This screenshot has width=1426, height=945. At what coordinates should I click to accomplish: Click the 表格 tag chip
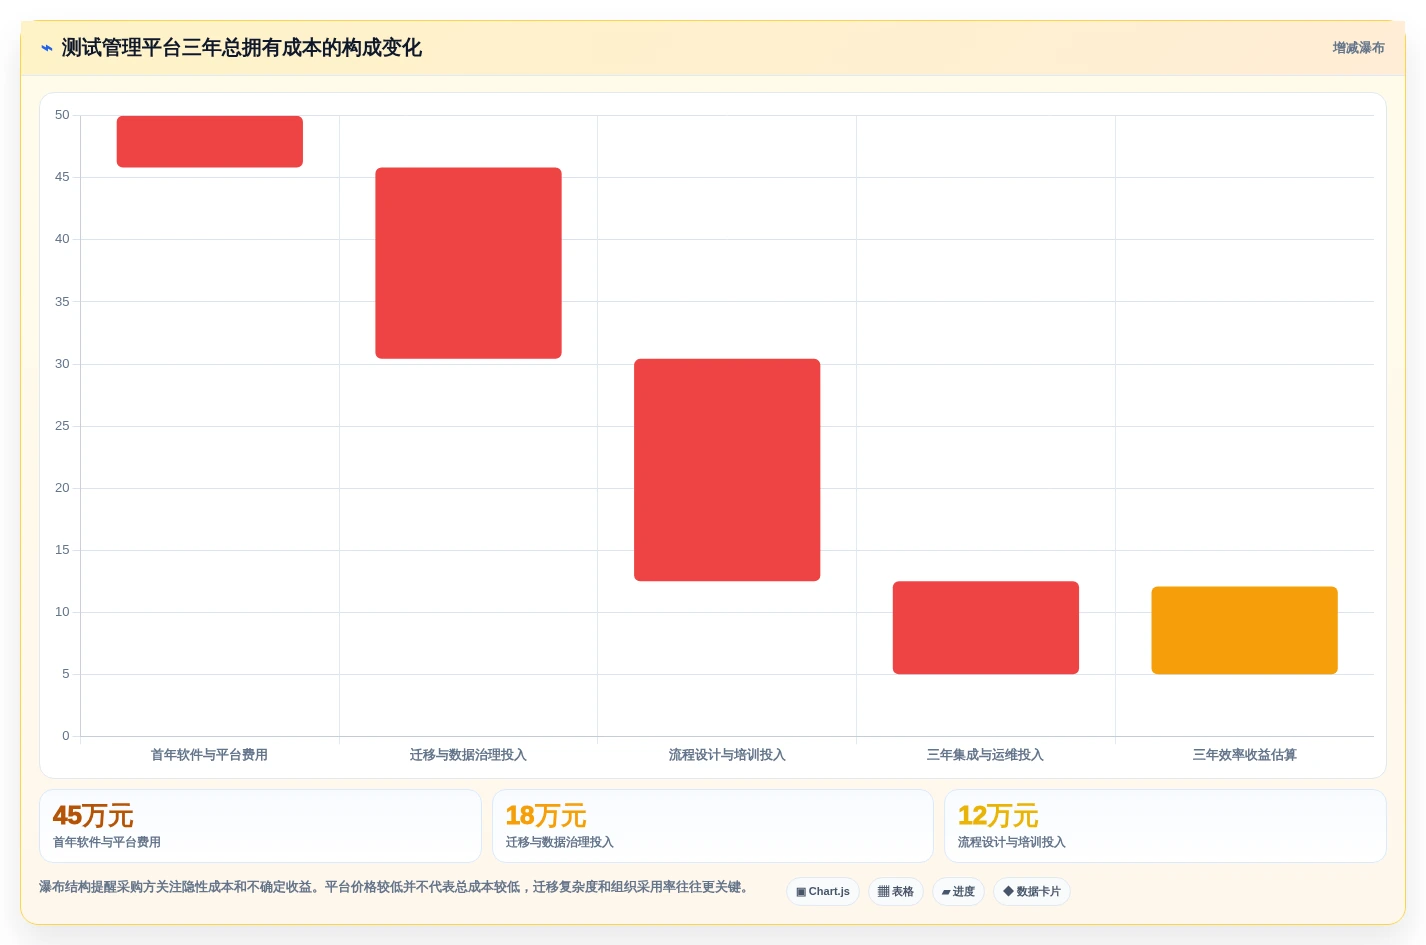(x=895, y=891)
